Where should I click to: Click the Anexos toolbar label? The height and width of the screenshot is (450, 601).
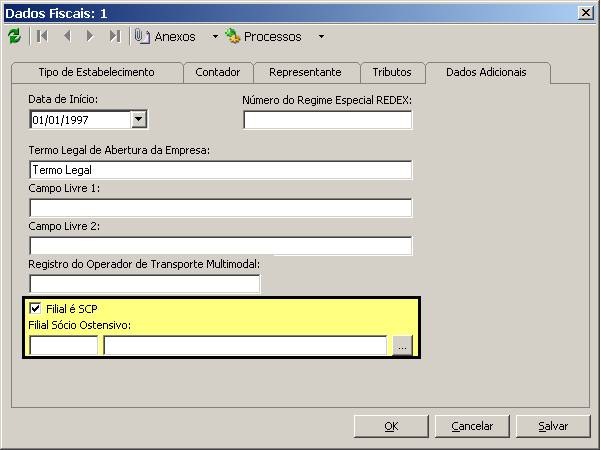coord(175,37)
